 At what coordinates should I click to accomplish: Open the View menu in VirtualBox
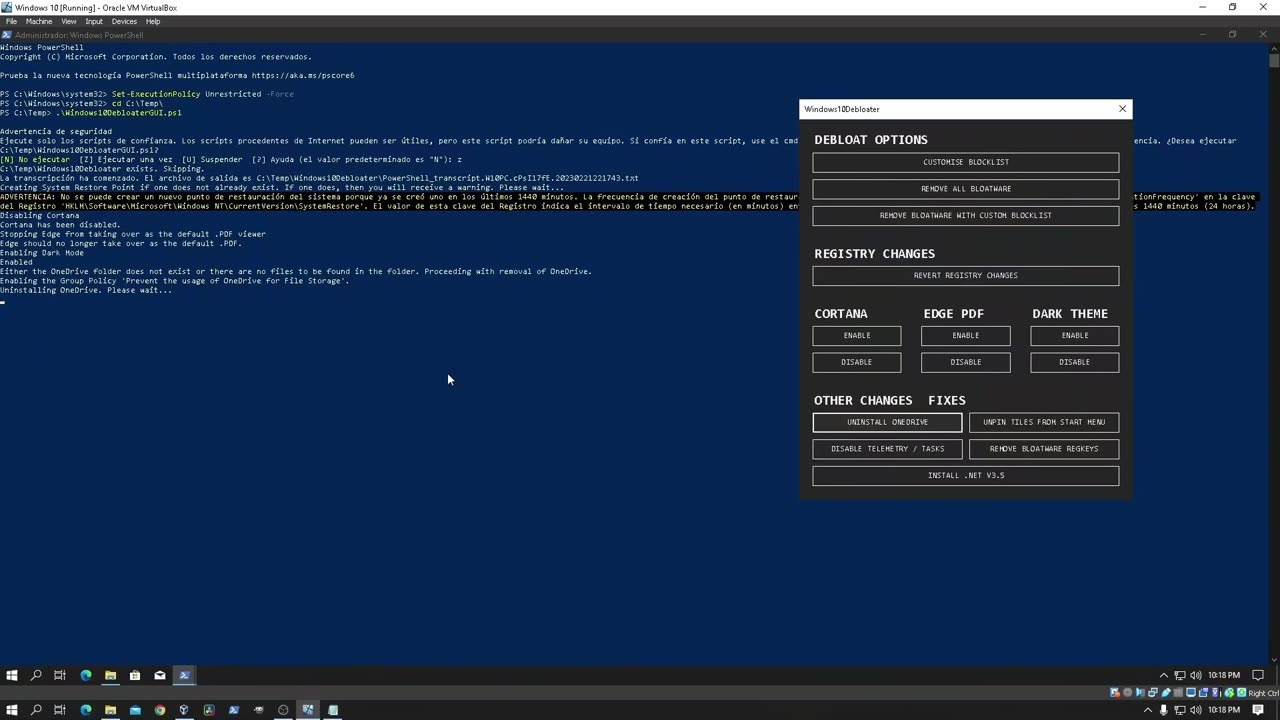(x=68, y=21)
